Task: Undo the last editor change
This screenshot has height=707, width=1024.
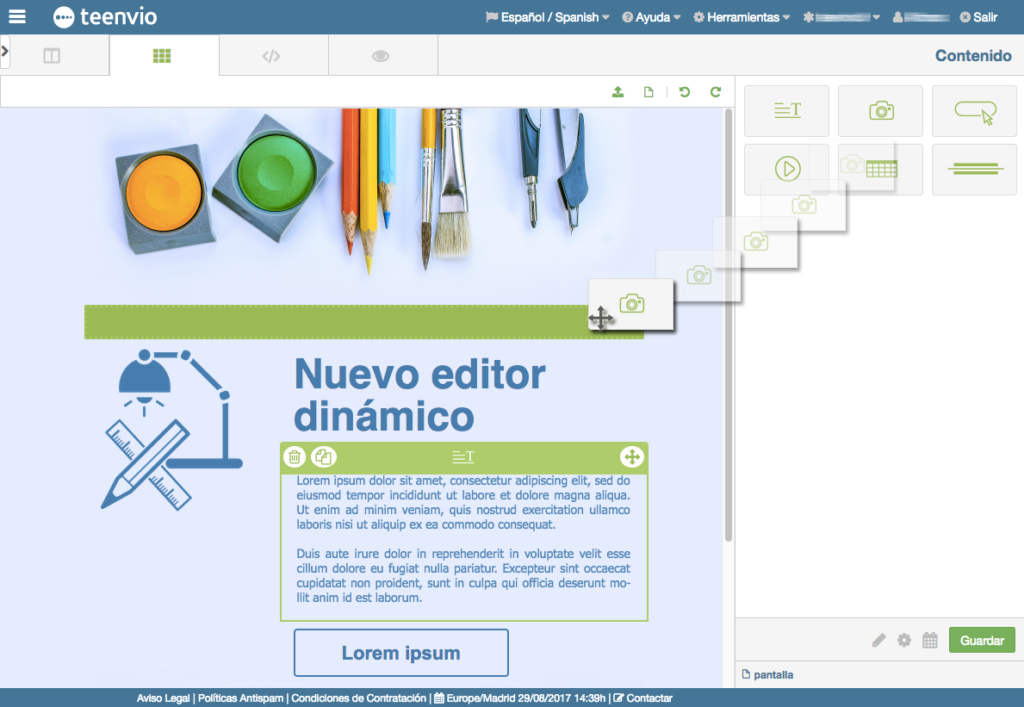Action: coord(685,92)
